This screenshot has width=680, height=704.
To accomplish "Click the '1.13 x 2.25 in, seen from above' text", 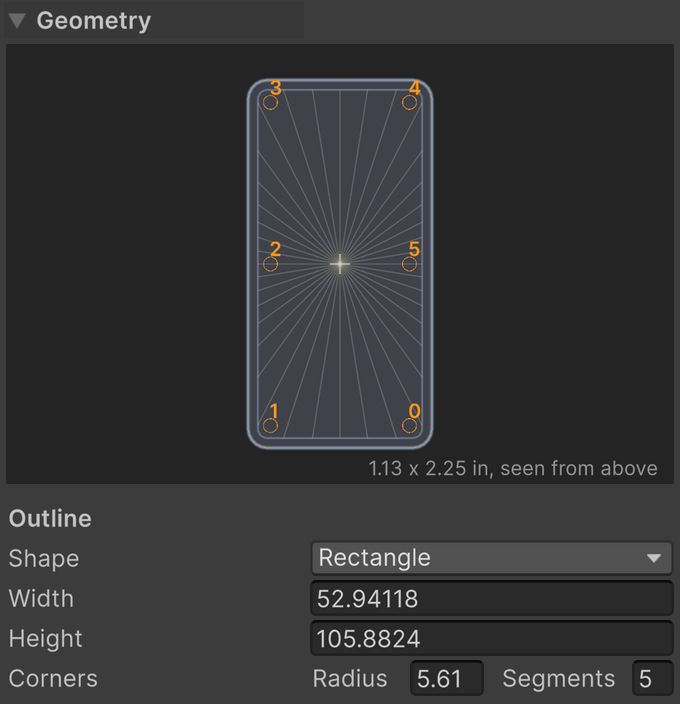I will pos(513,468).
